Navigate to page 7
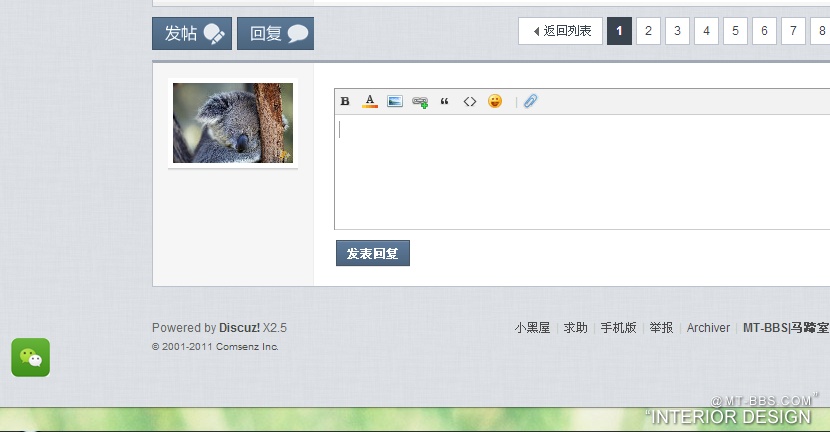 (x=793, y=31)
